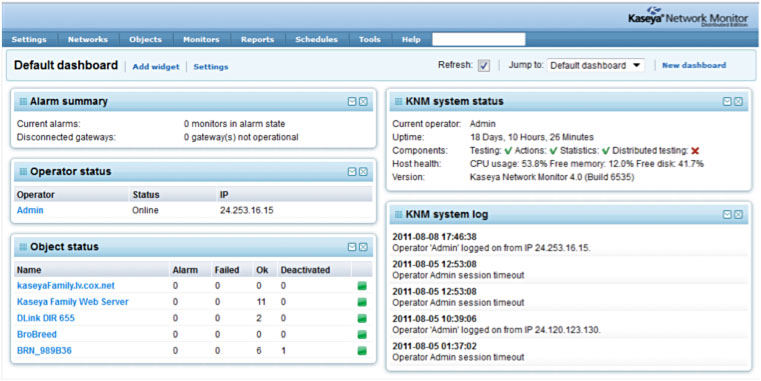Click the log entry dated 2011-08-05 10:39:06

point(569,324)
